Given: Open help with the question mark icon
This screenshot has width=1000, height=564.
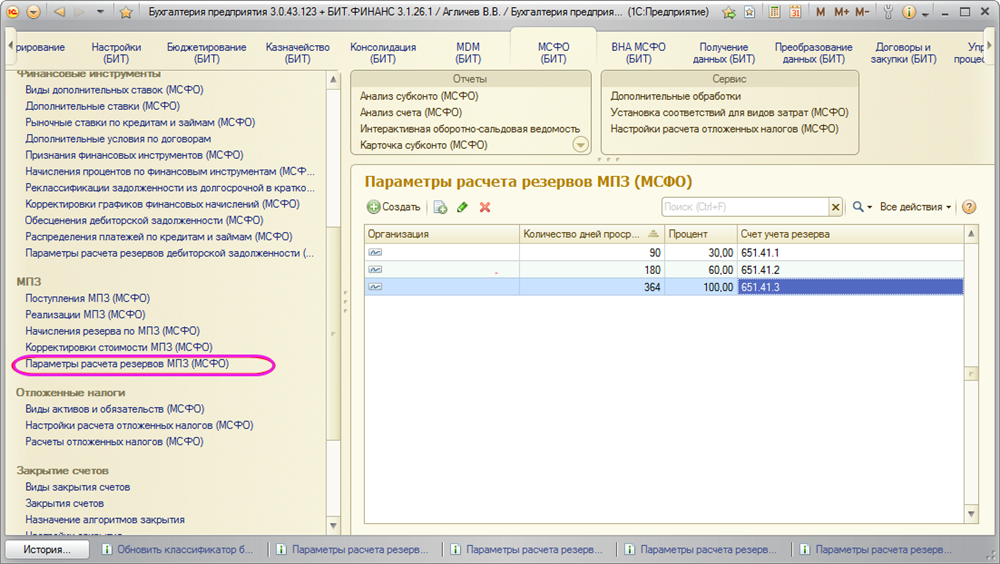Looking at the screenshot, I should click(x=968, y=207).
